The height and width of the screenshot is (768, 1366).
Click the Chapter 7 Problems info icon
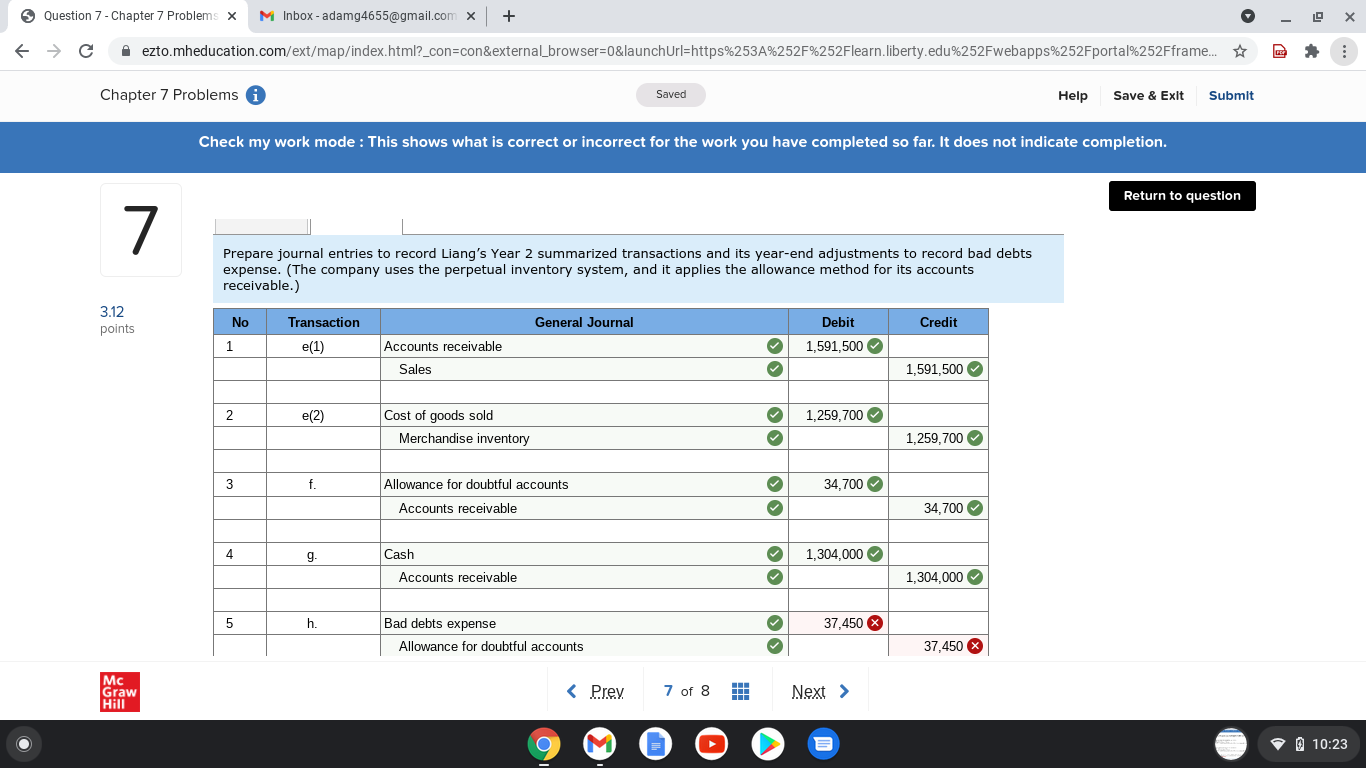[256, 95]
